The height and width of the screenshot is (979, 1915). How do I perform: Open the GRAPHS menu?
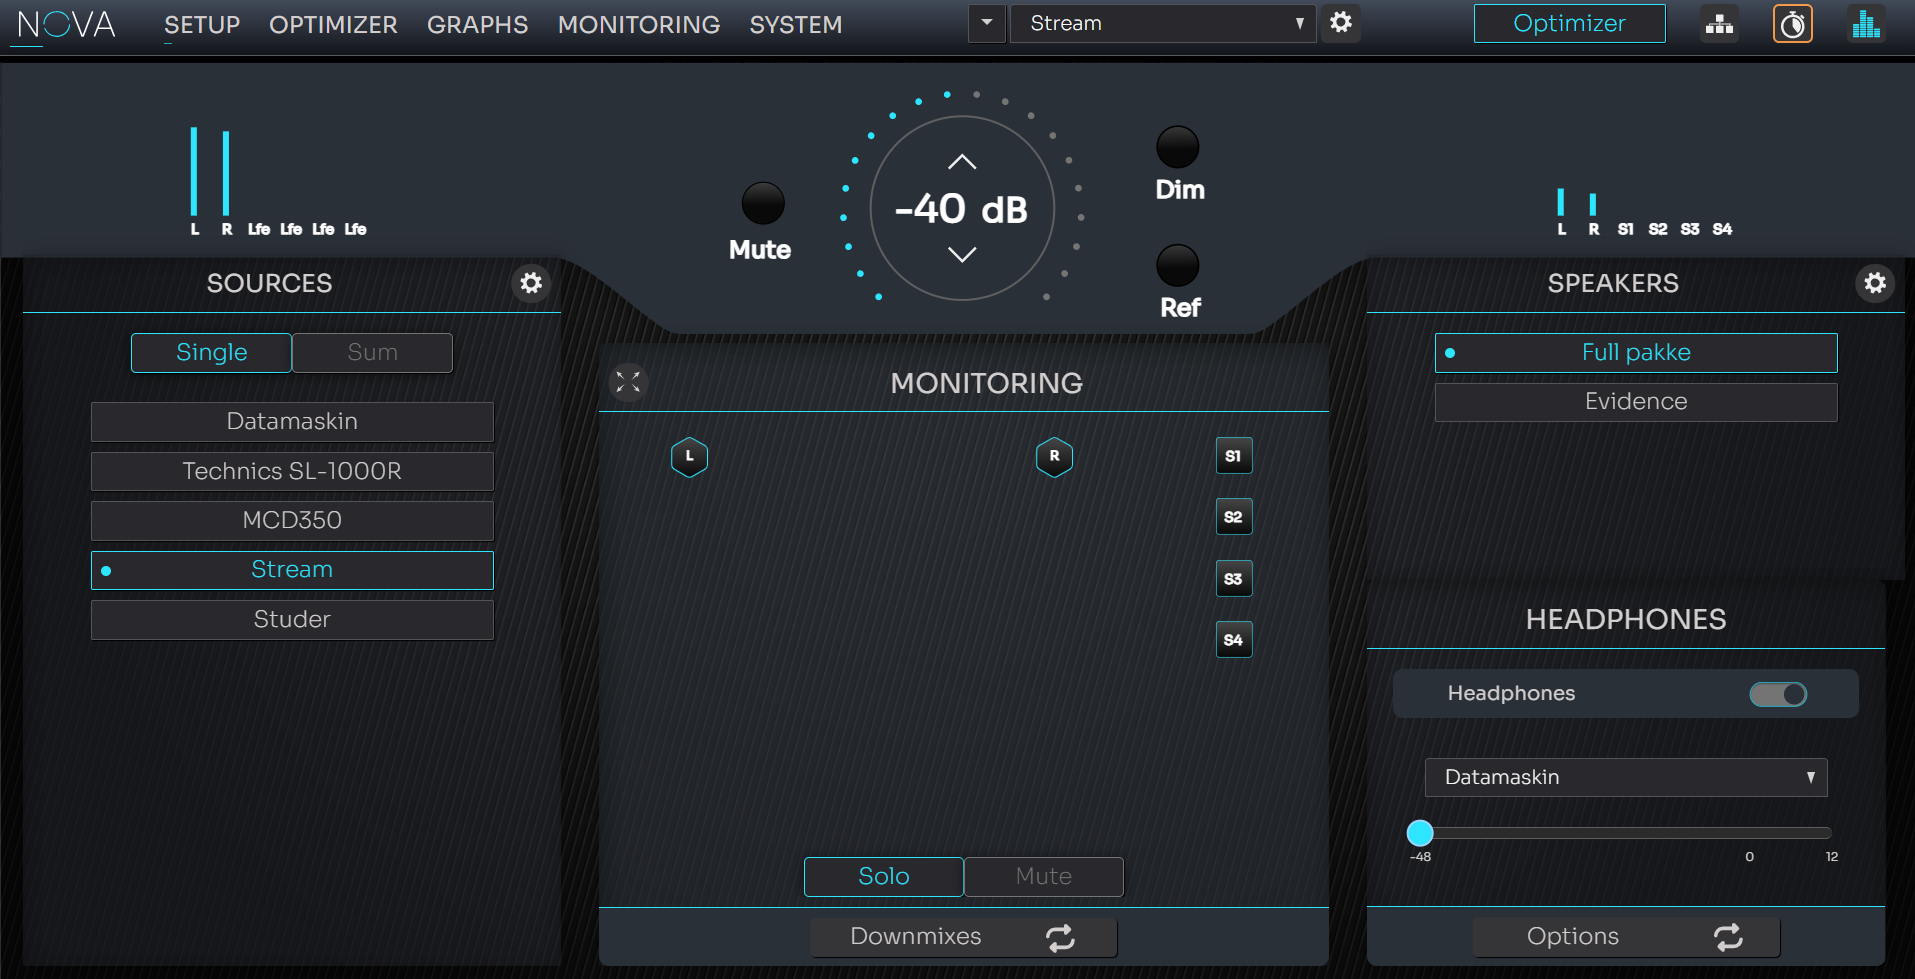pyautogui.click(x=477, y=25)
